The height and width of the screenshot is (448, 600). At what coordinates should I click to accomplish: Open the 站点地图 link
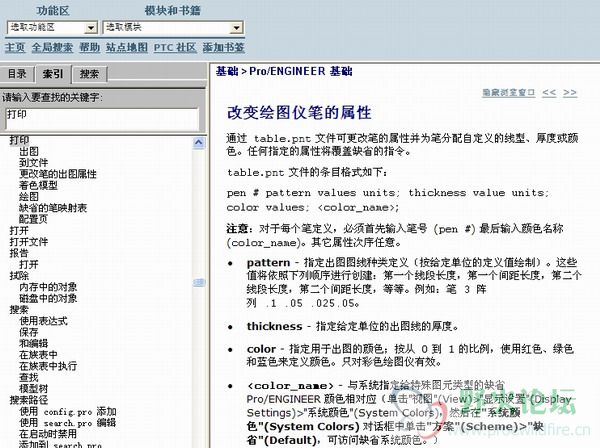point(127,47)
